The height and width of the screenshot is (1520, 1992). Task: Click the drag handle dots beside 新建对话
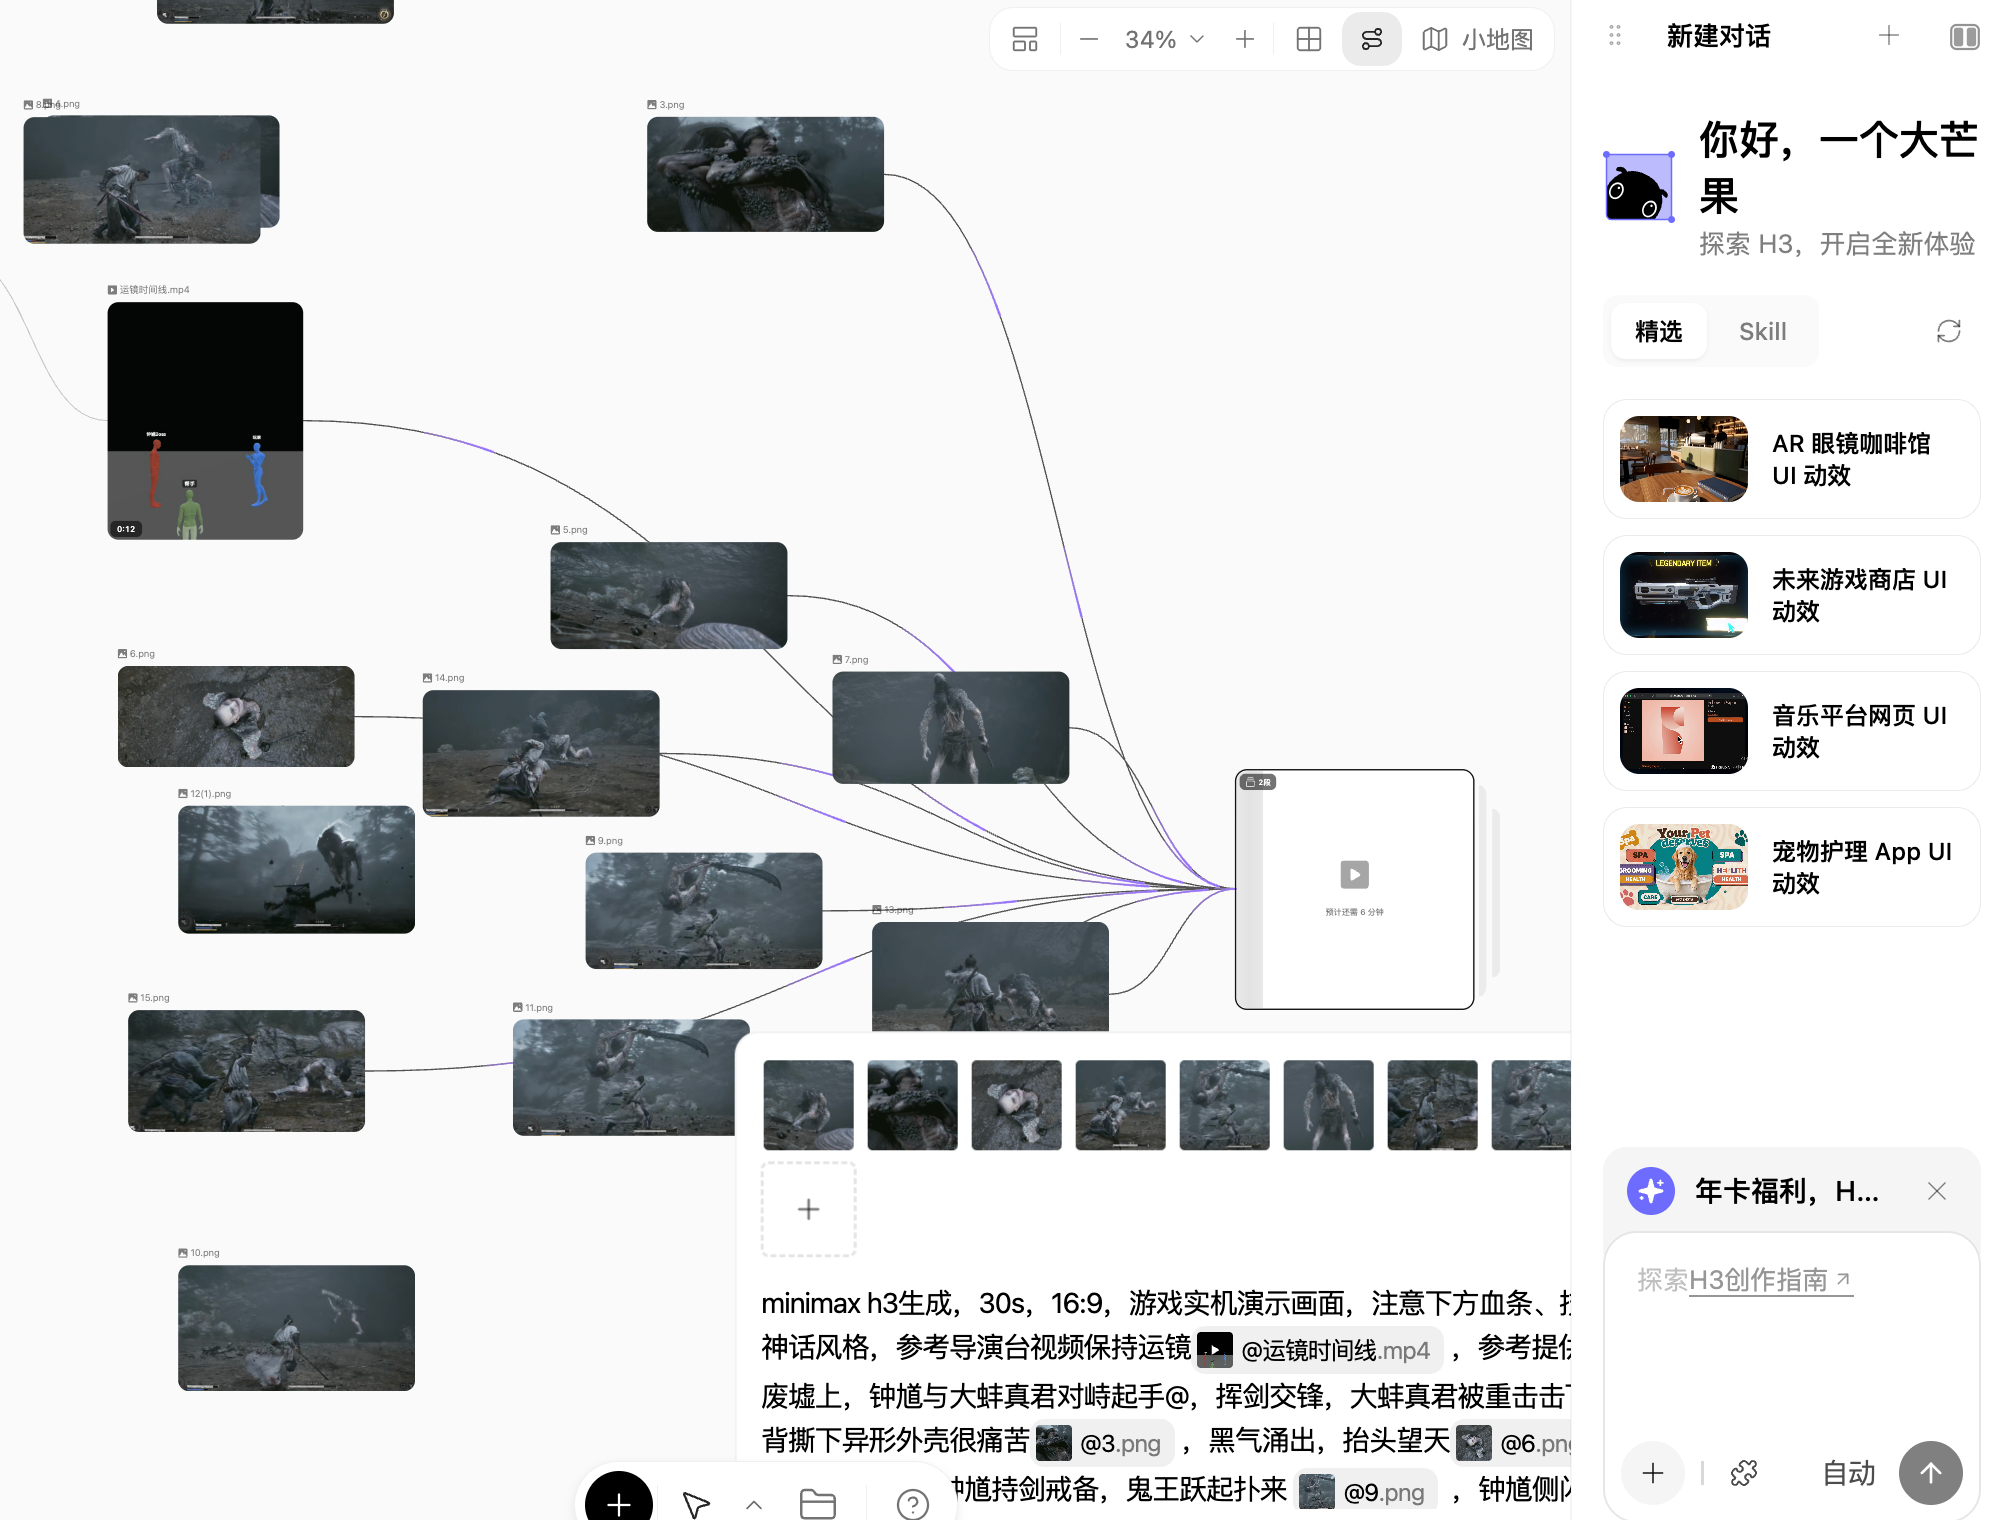click(1614, 36)
